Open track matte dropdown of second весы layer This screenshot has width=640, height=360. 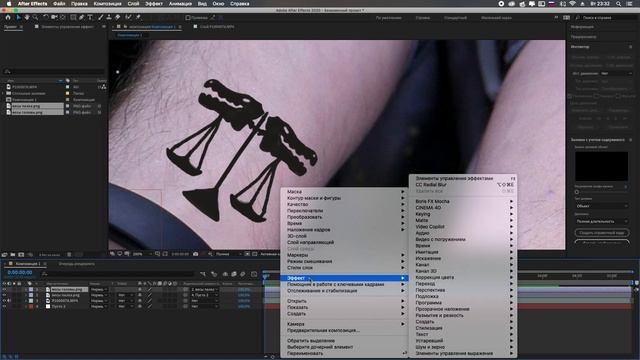(x=125, y=295)
